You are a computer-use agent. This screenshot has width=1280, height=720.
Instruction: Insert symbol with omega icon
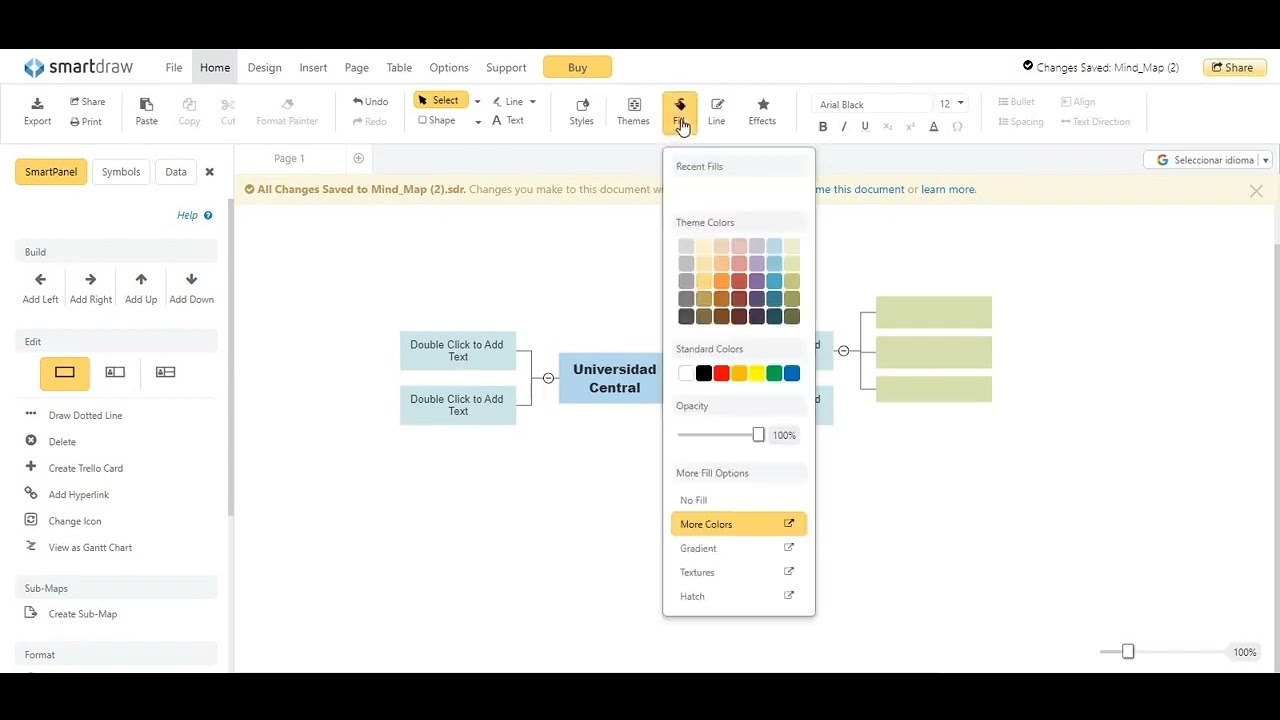tap(957, 127)
